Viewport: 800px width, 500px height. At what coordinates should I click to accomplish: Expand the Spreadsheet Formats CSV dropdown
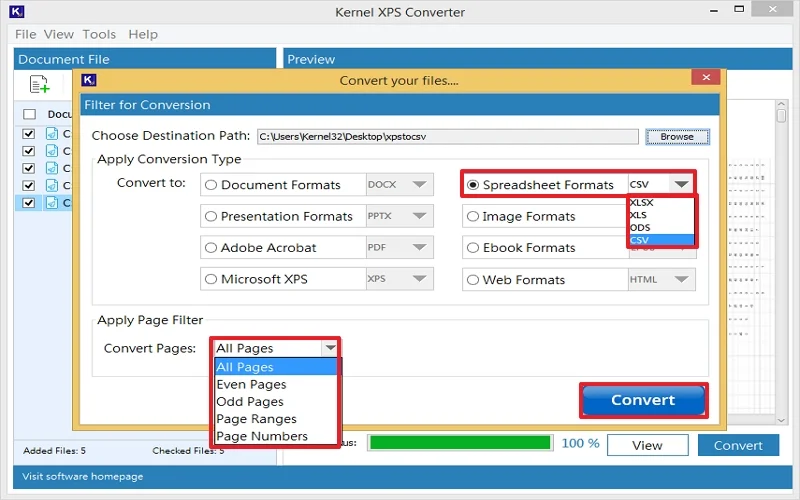681,185
